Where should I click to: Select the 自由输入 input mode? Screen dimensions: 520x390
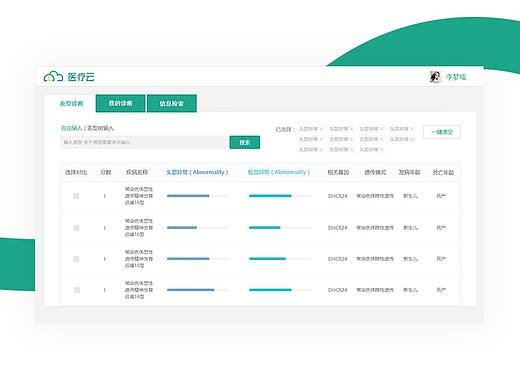point(71,128)
